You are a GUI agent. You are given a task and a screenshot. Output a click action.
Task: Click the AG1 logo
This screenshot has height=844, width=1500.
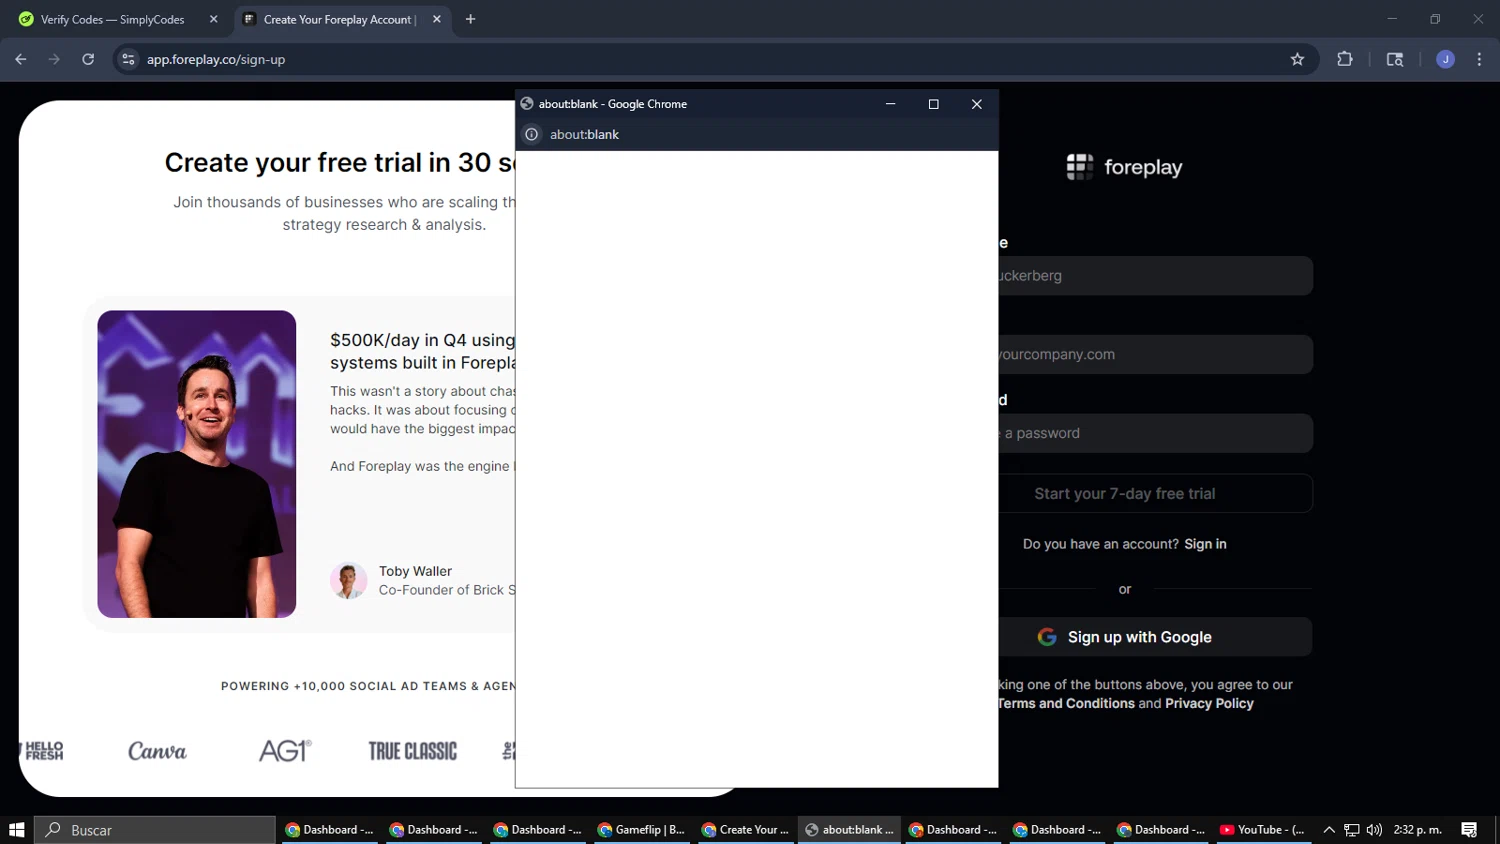tap(285, 751)
